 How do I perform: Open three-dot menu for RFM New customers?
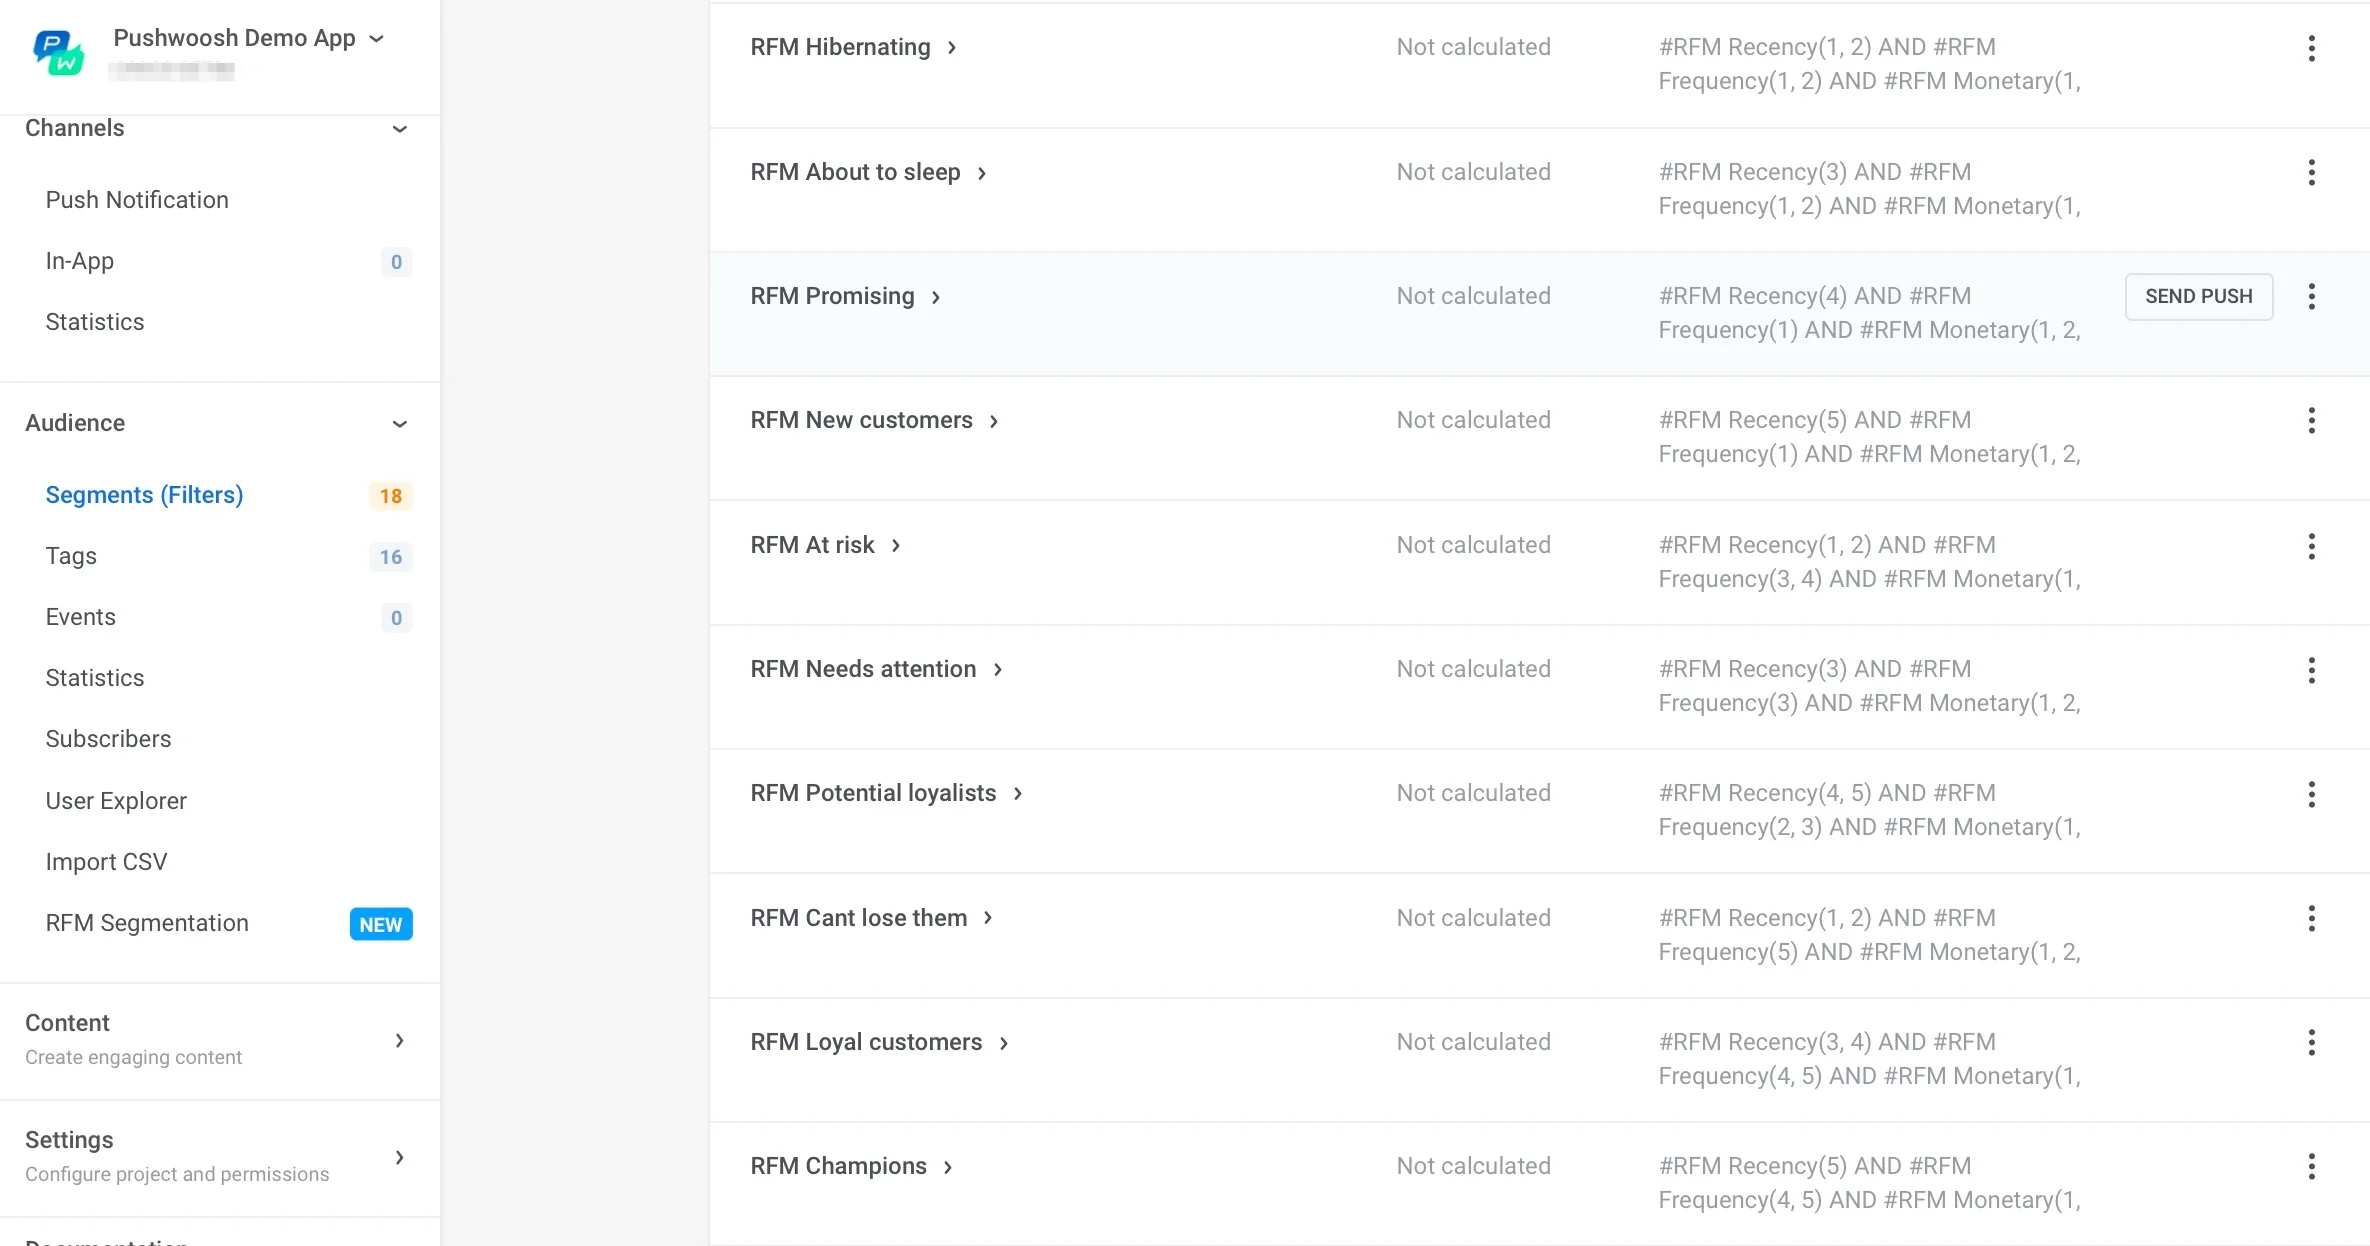click(x=2311, y=421)
